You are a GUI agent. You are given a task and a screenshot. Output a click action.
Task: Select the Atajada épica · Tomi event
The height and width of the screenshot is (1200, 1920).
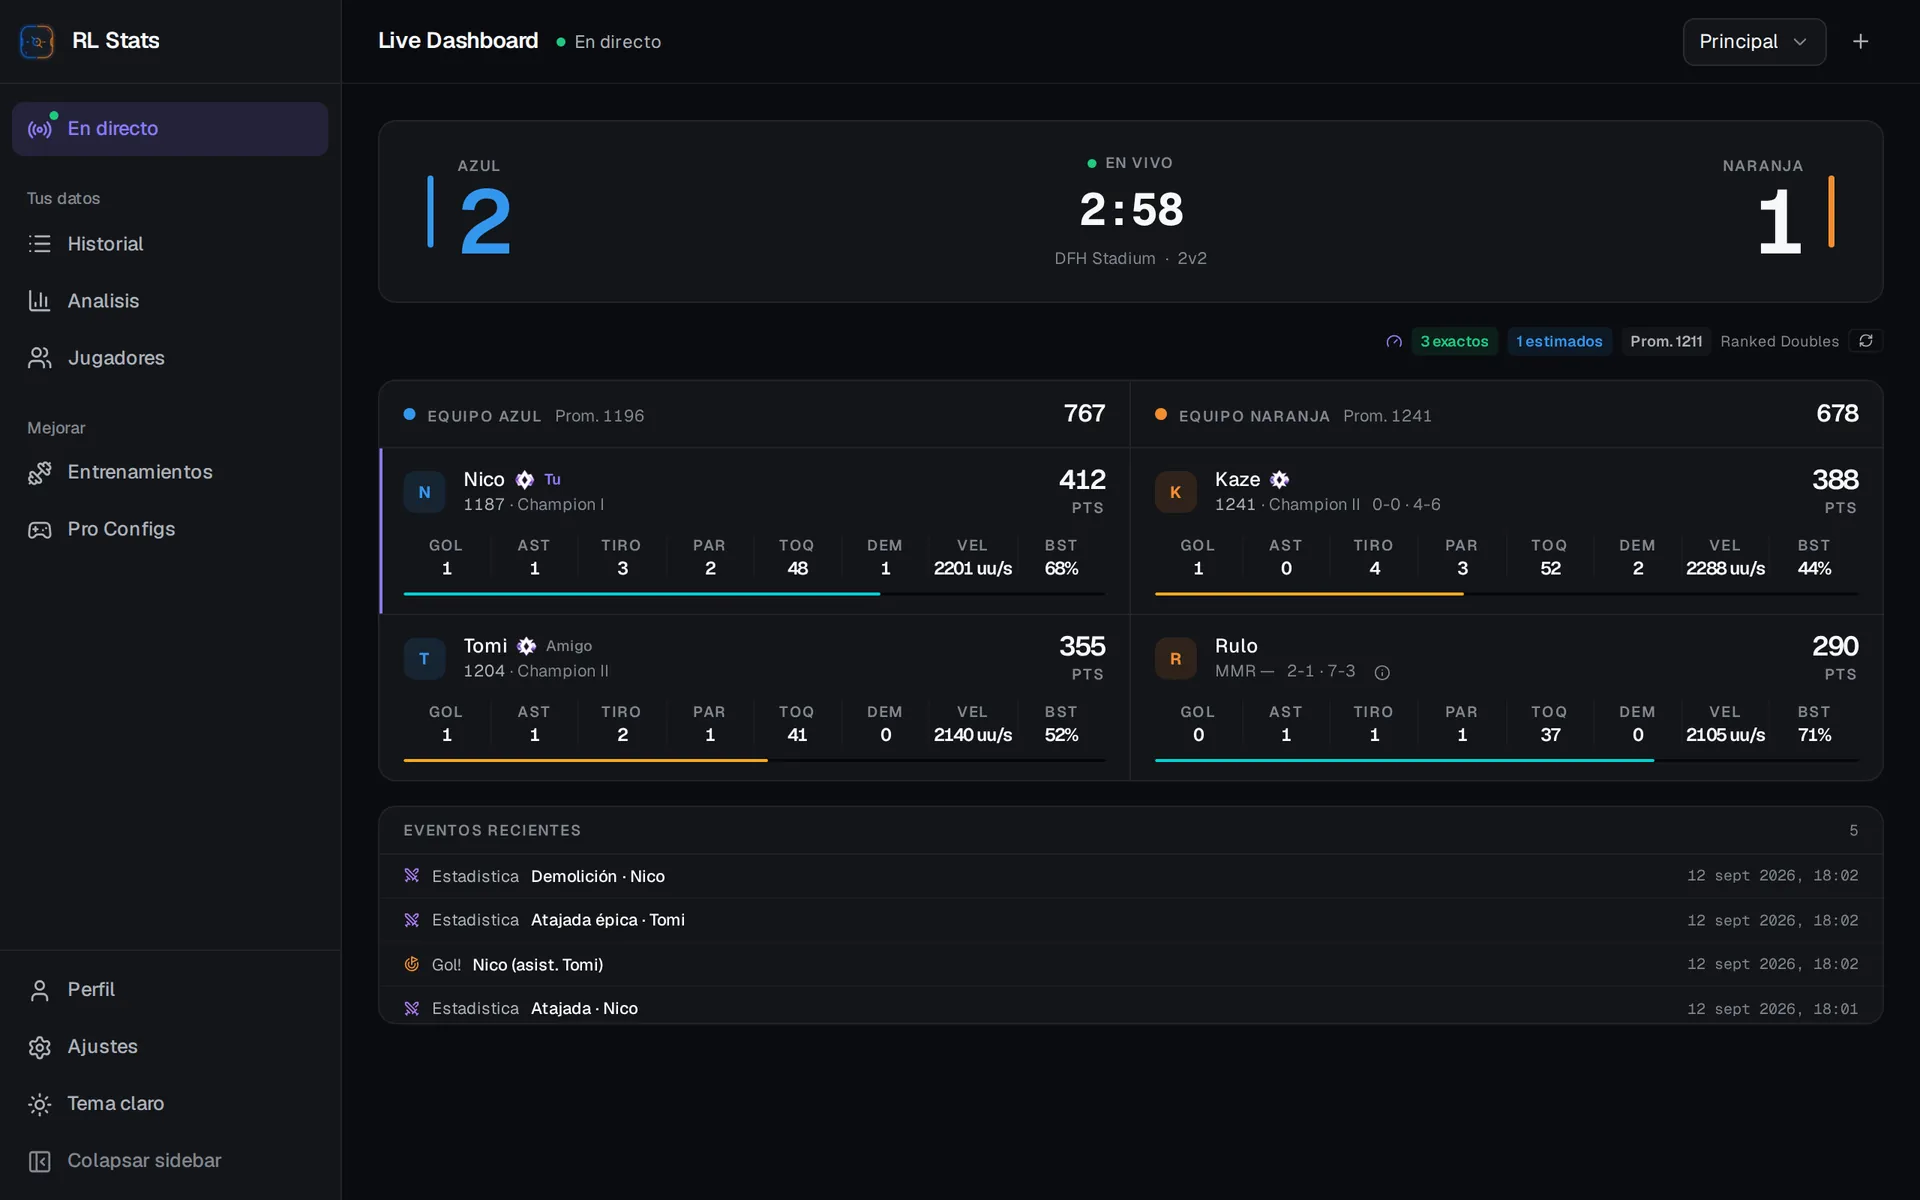coord(1130,920)
